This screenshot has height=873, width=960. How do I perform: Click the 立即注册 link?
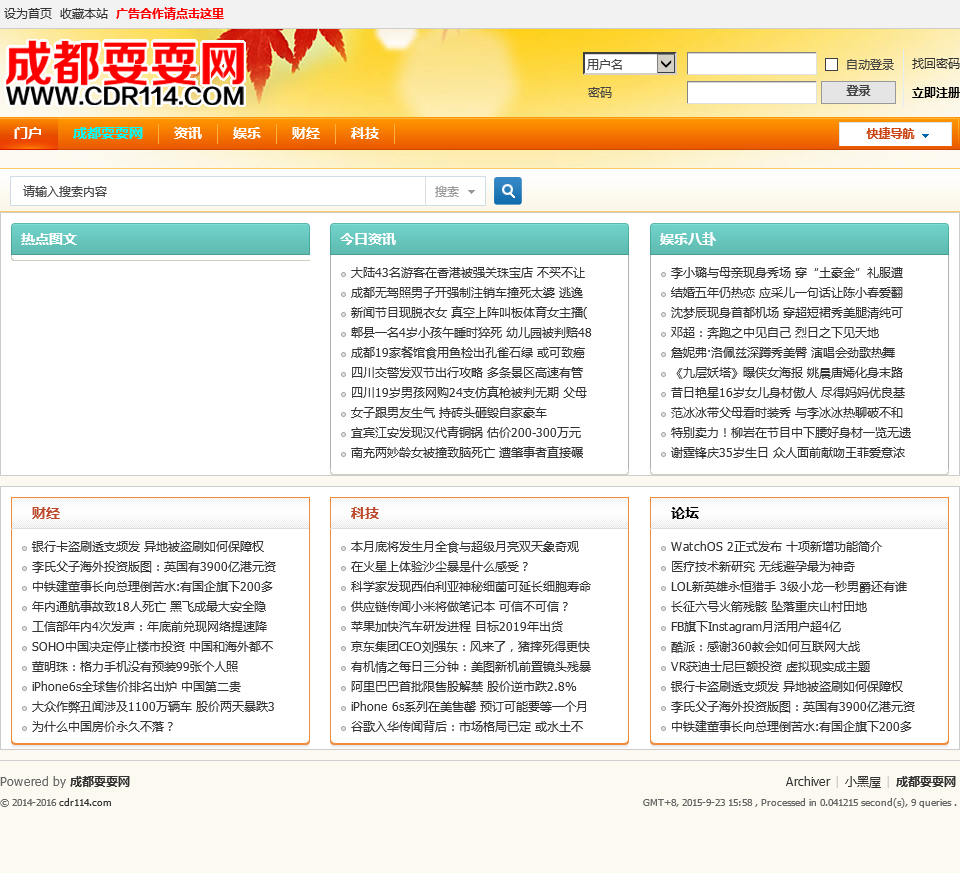click(x=935, y=93)
